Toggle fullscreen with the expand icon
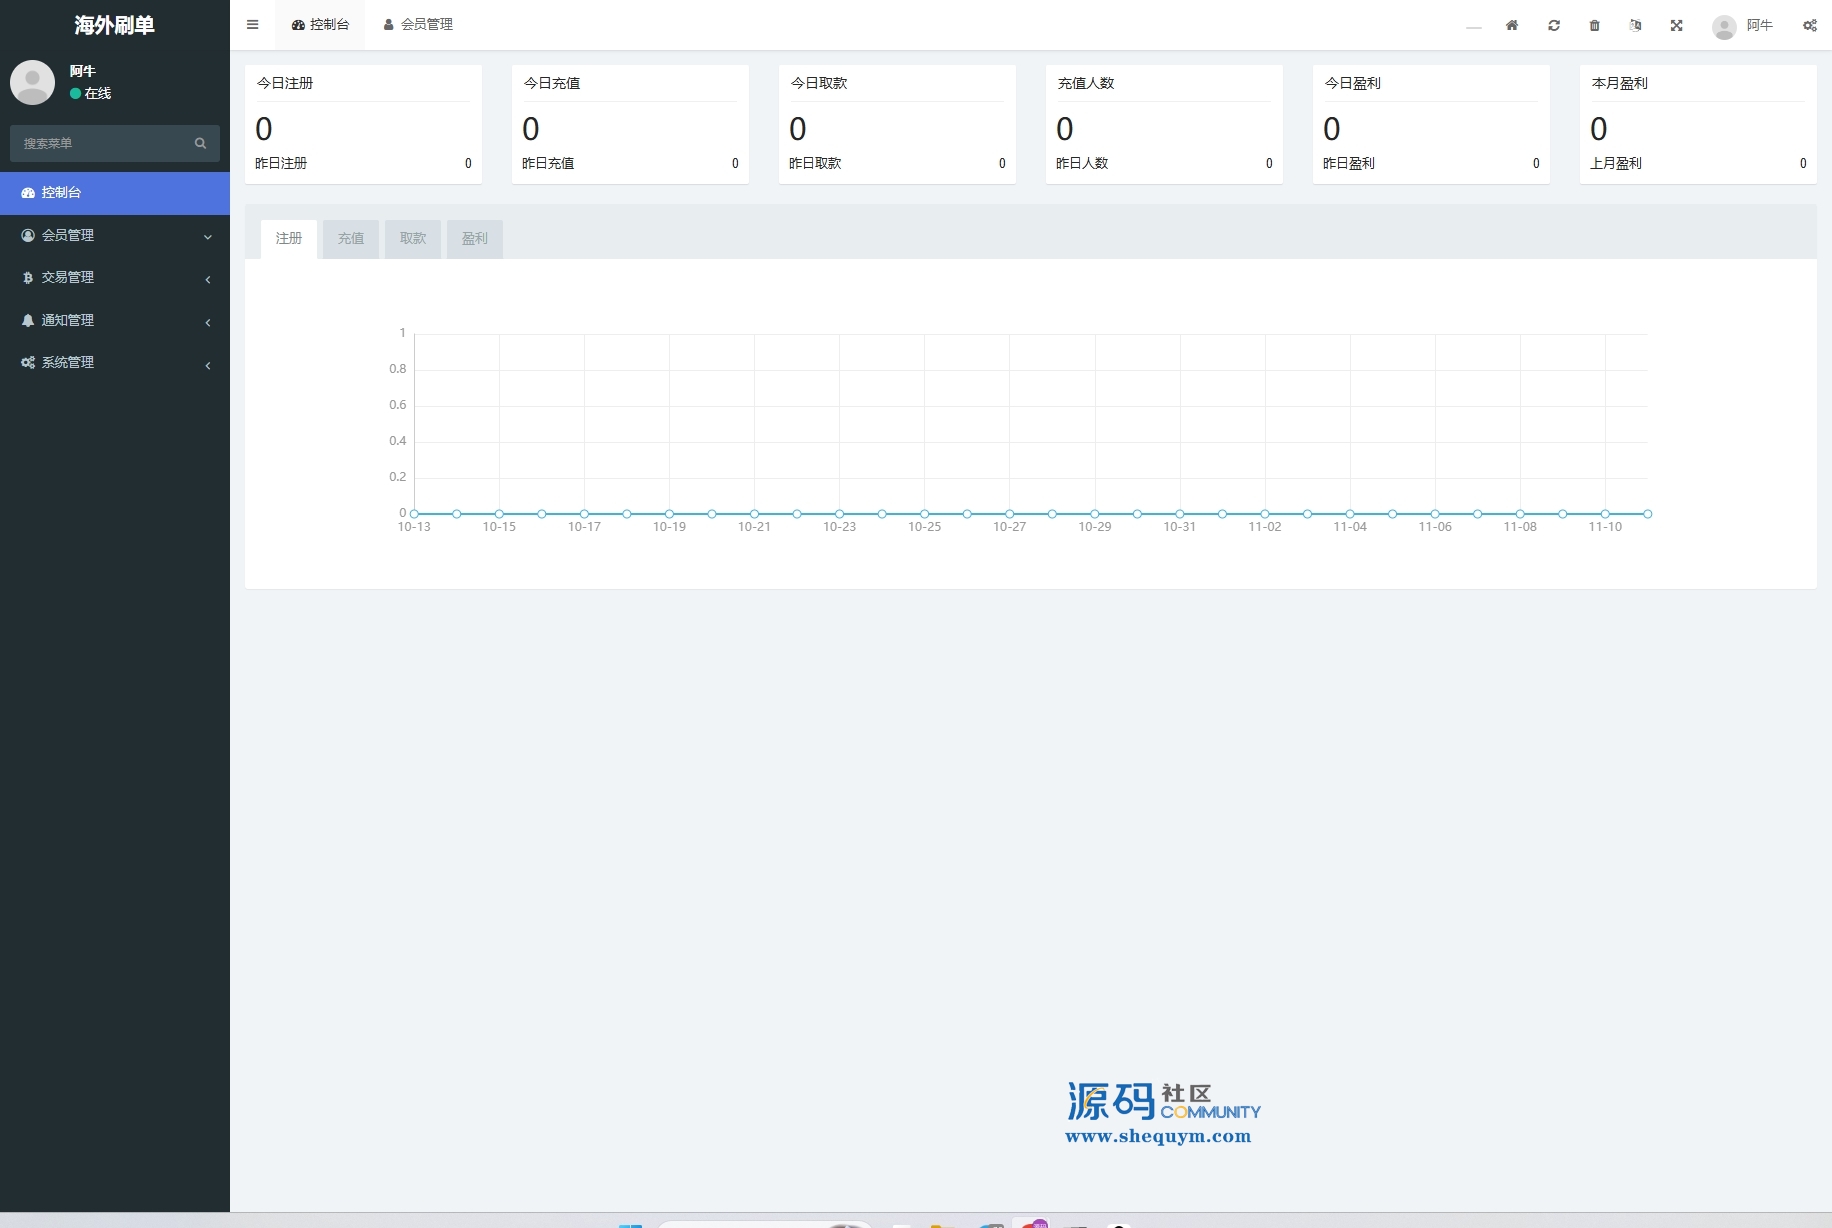Viewport: 1832px width, 1228px height. pos(1677,26)
